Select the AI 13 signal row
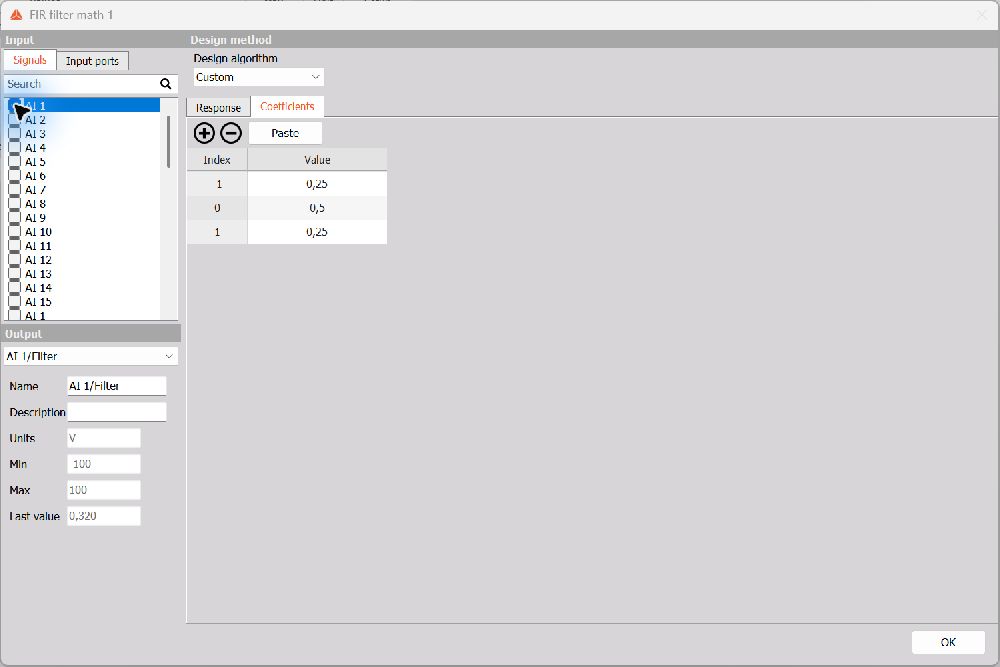 (x=83, y=274)
